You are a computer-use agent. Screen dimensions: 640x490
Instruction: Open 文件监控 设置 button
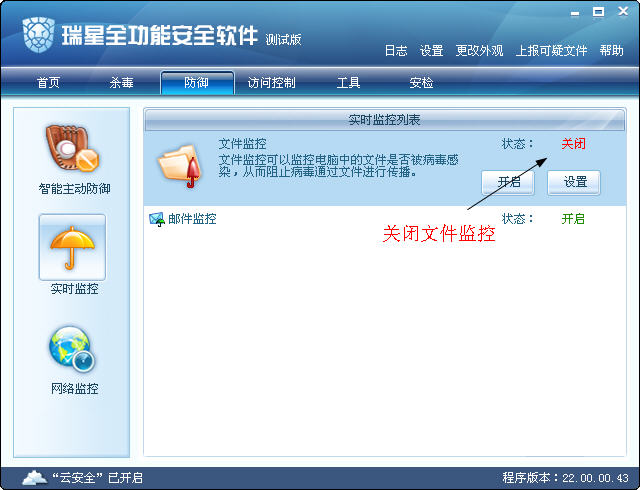574,183
